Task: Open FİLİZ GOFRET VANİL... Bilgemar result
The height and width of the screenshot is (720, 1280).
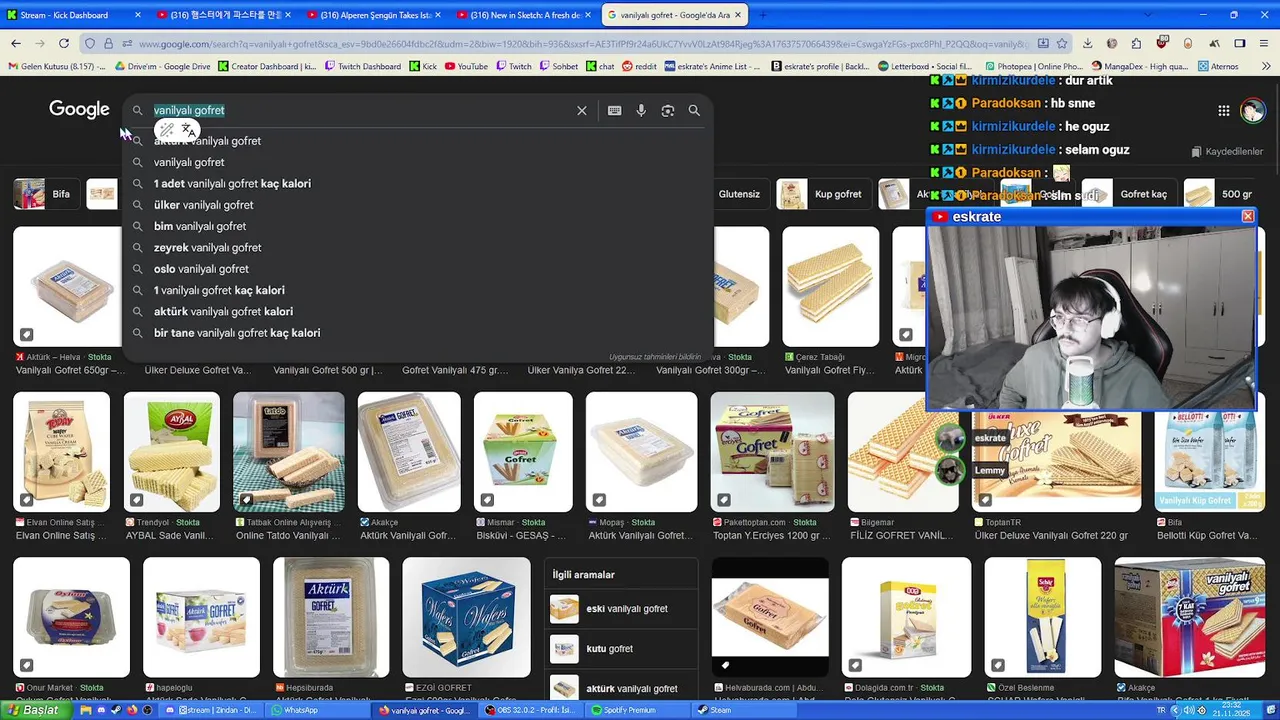Action: tap(901, 452)
